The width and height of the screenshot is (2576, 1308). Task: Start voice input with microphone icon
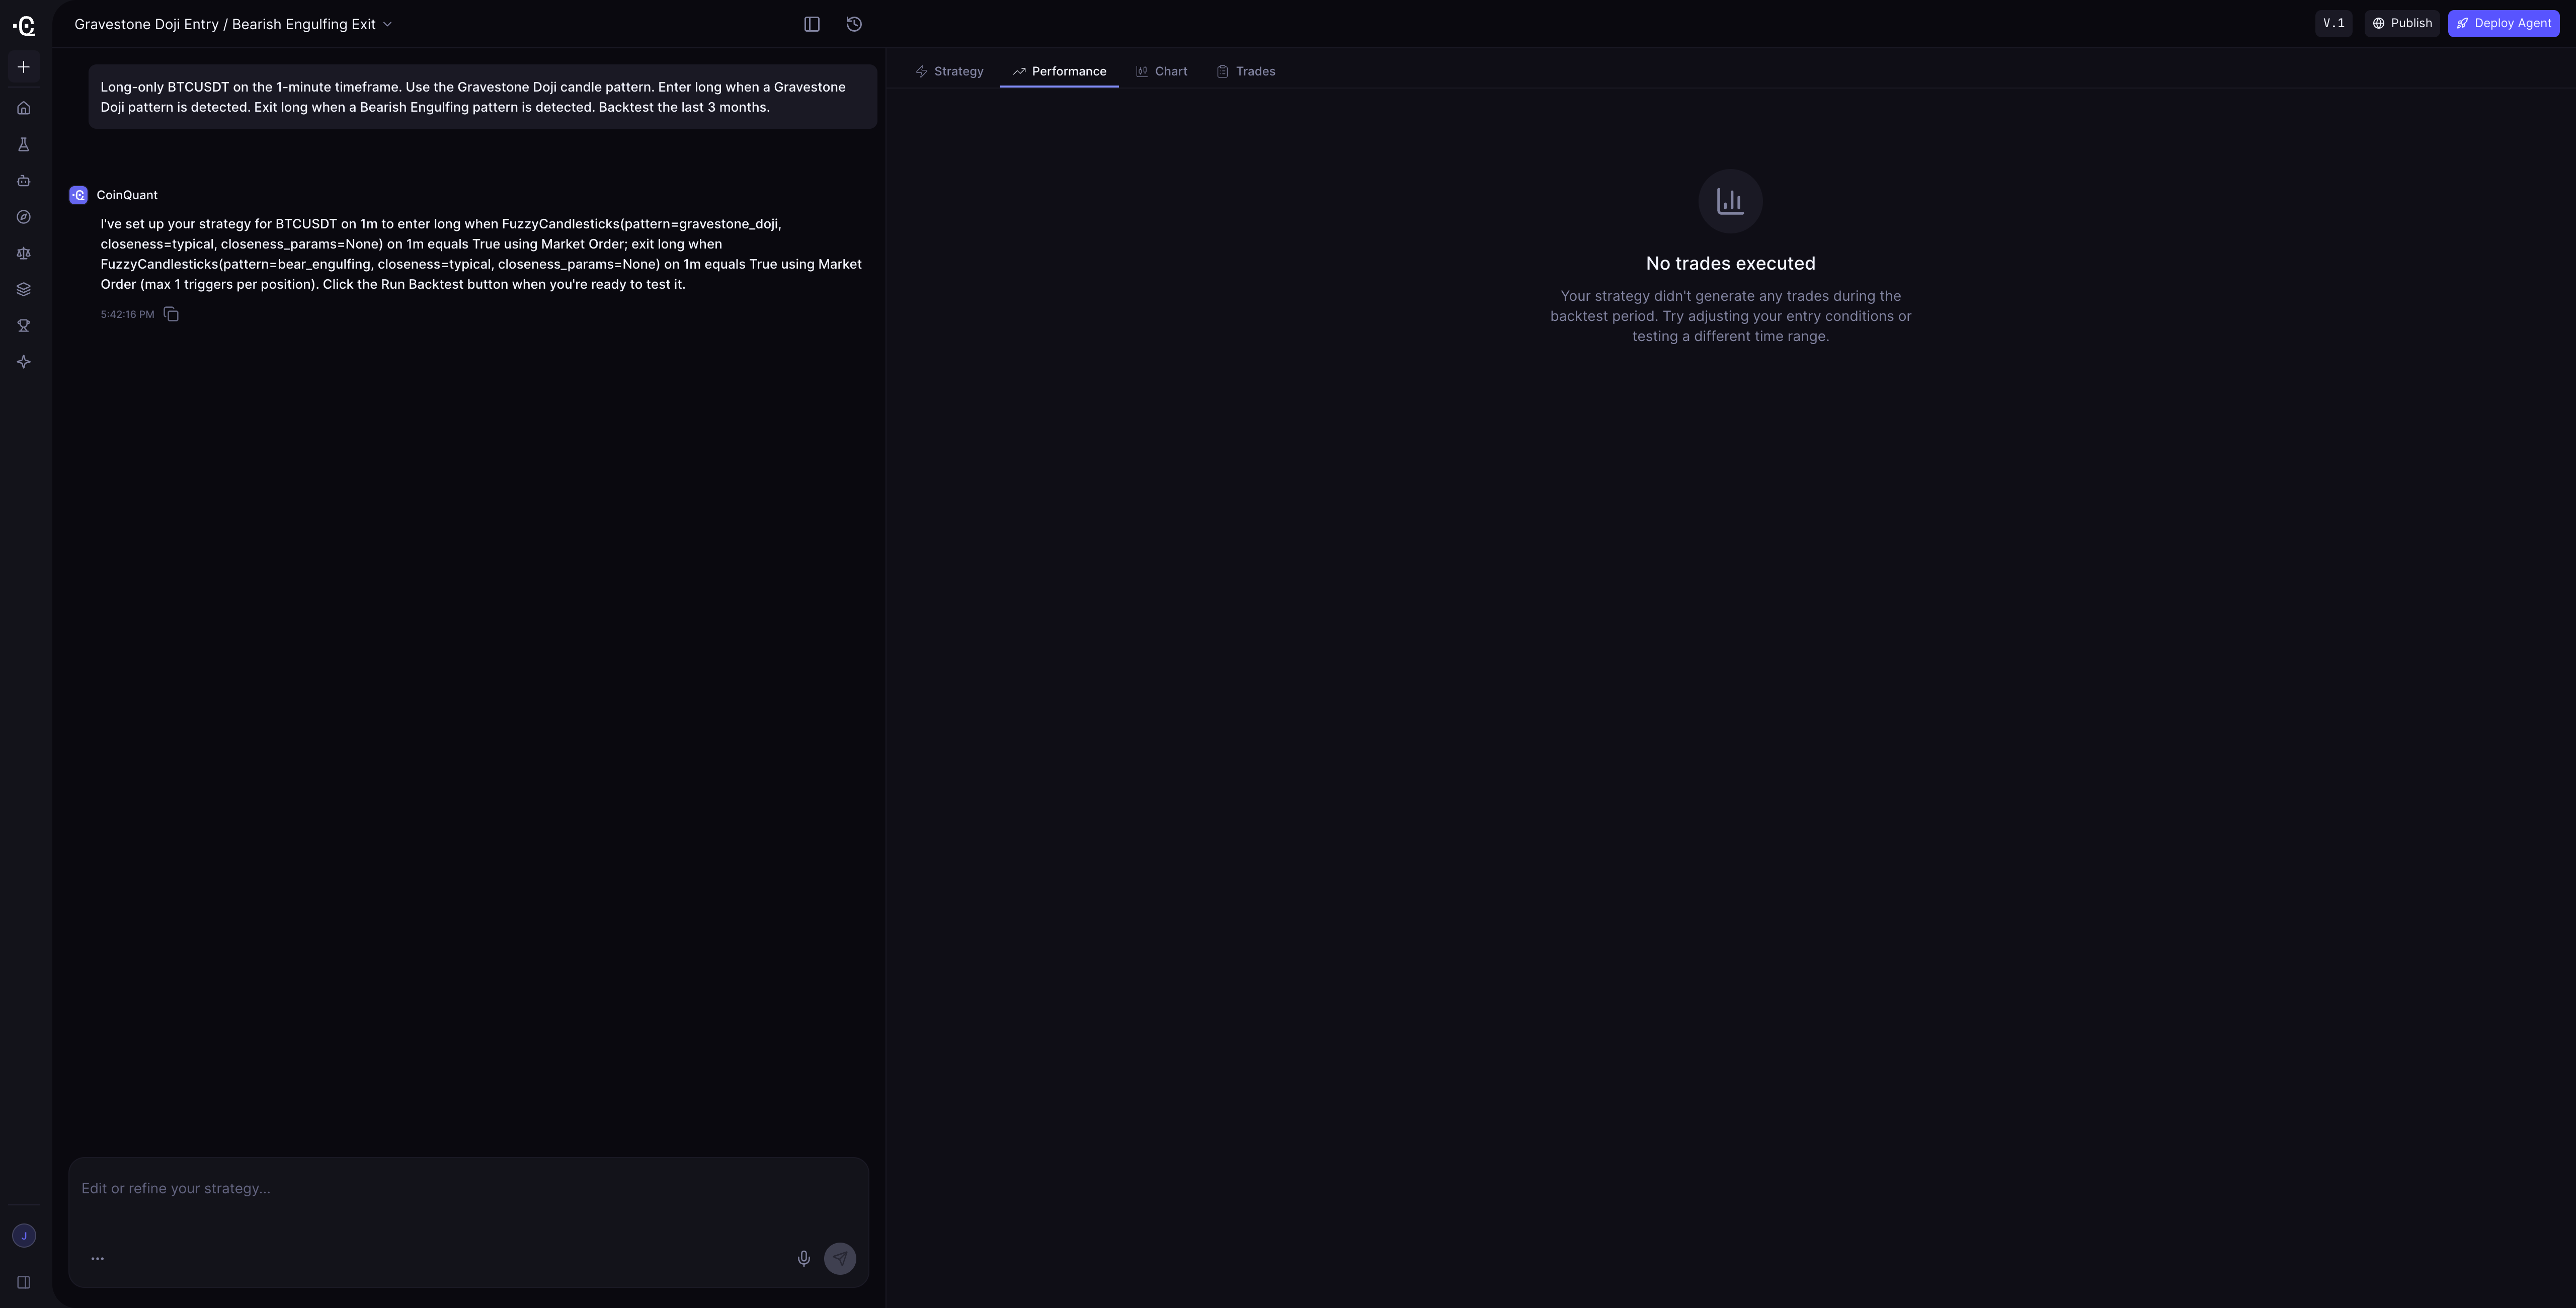point(804,1259)
